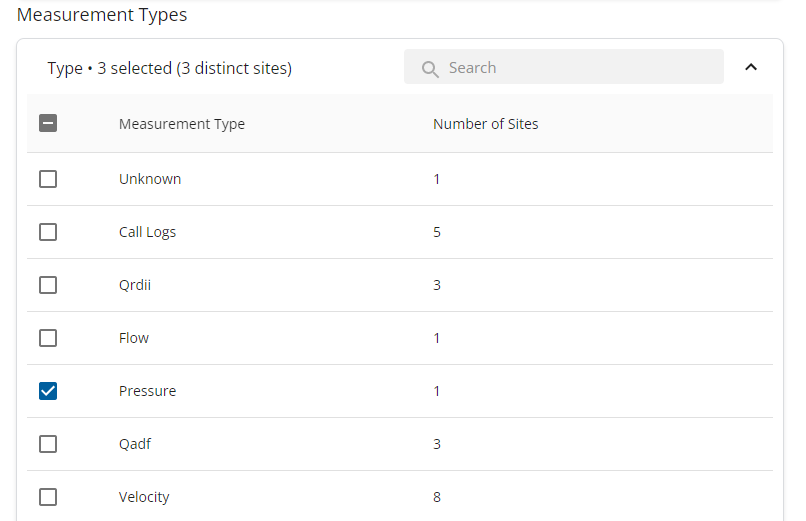Sort by Number of Sites column header
Image resolution: width=806 pixels, height=521 pixels.
click(485, 124)
